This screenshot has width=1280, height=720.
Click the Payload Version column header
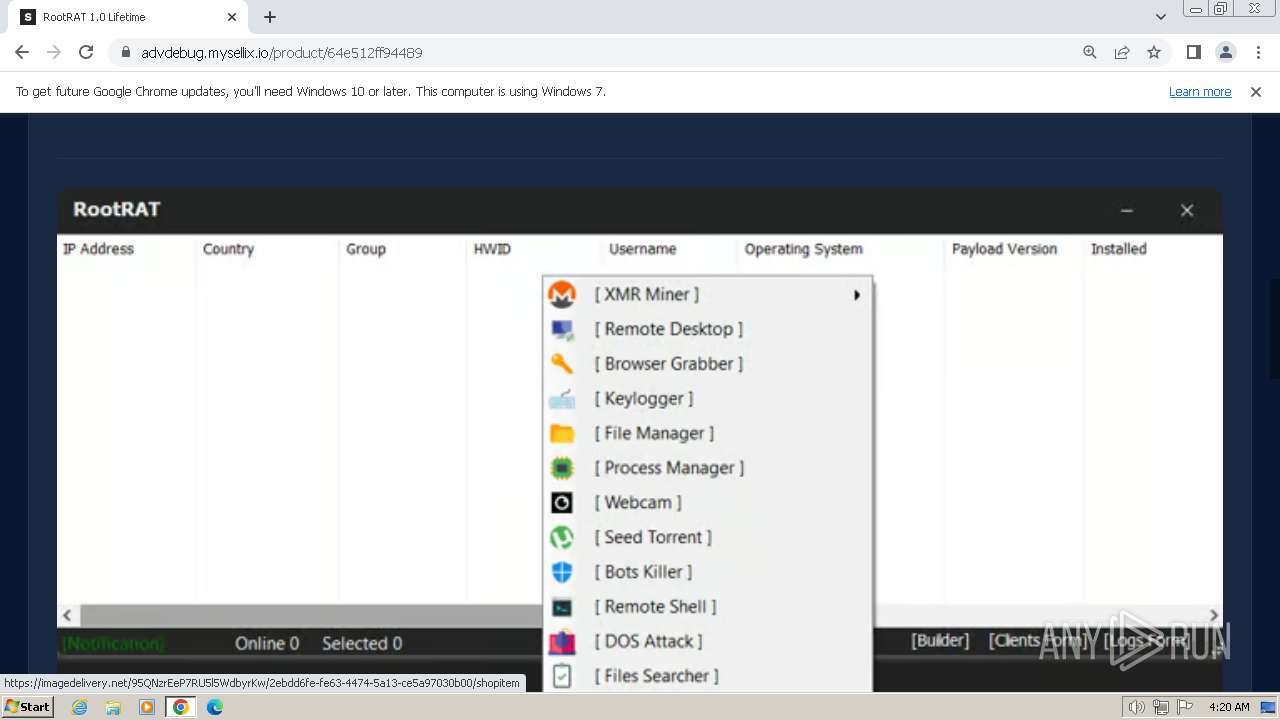(1004, 249)
